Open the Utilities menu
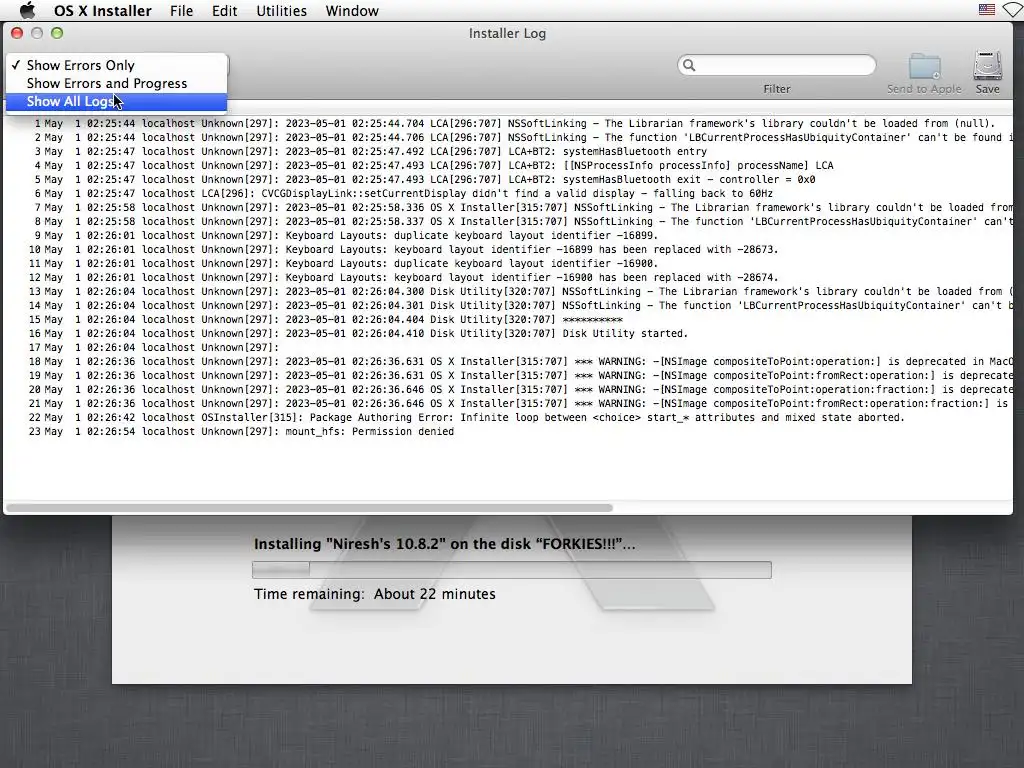 pyautogui.click(x=281, y=11)
